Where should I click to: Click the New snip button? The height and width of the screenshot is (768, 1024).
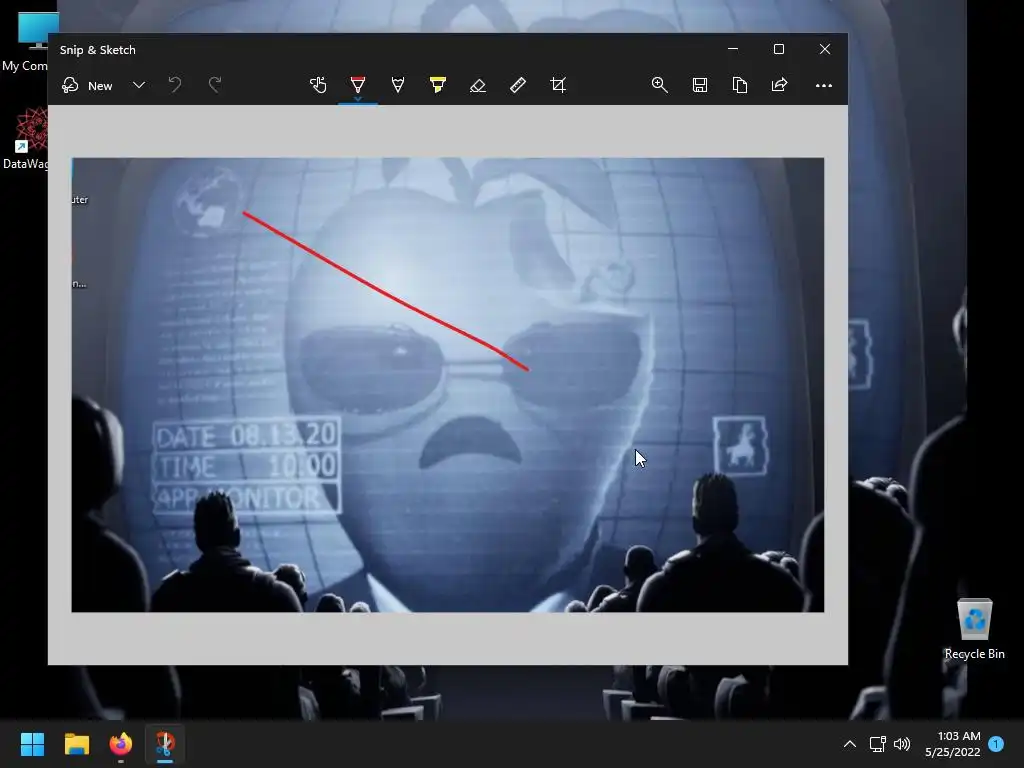87,86
